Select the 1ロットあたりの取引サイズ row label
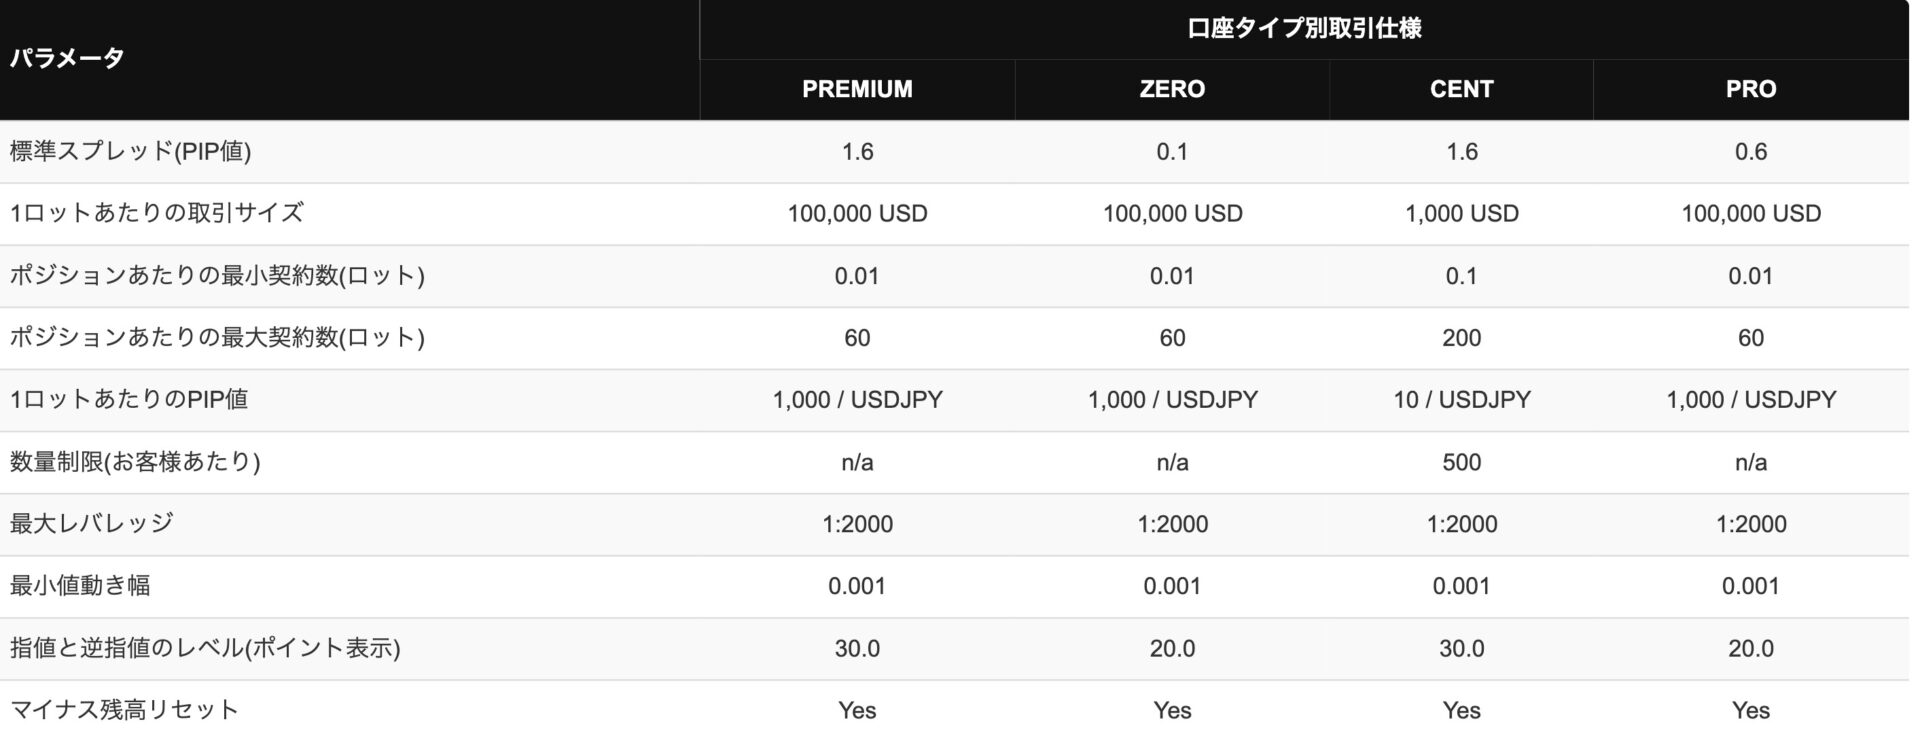 [x=156, y=213]
